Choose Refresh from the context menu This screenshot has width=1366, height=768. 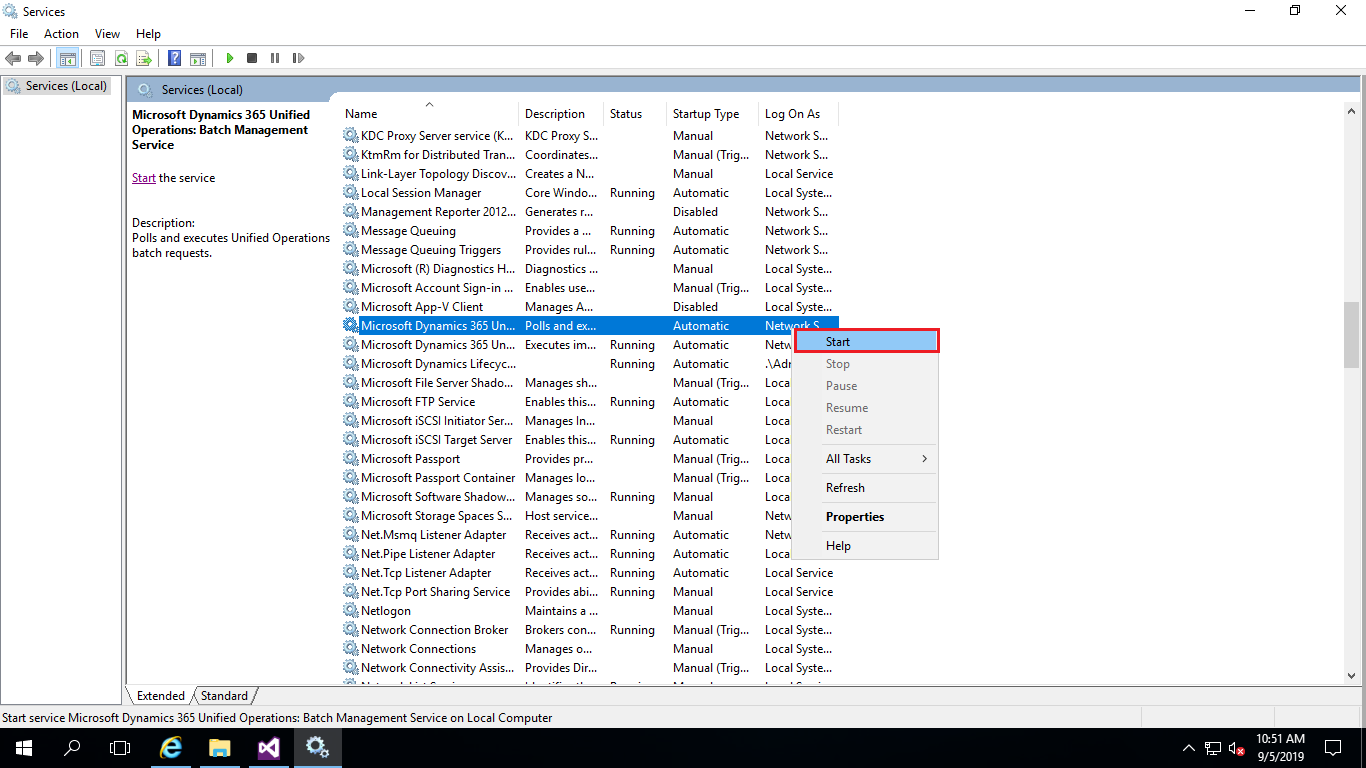click(866, 488)
